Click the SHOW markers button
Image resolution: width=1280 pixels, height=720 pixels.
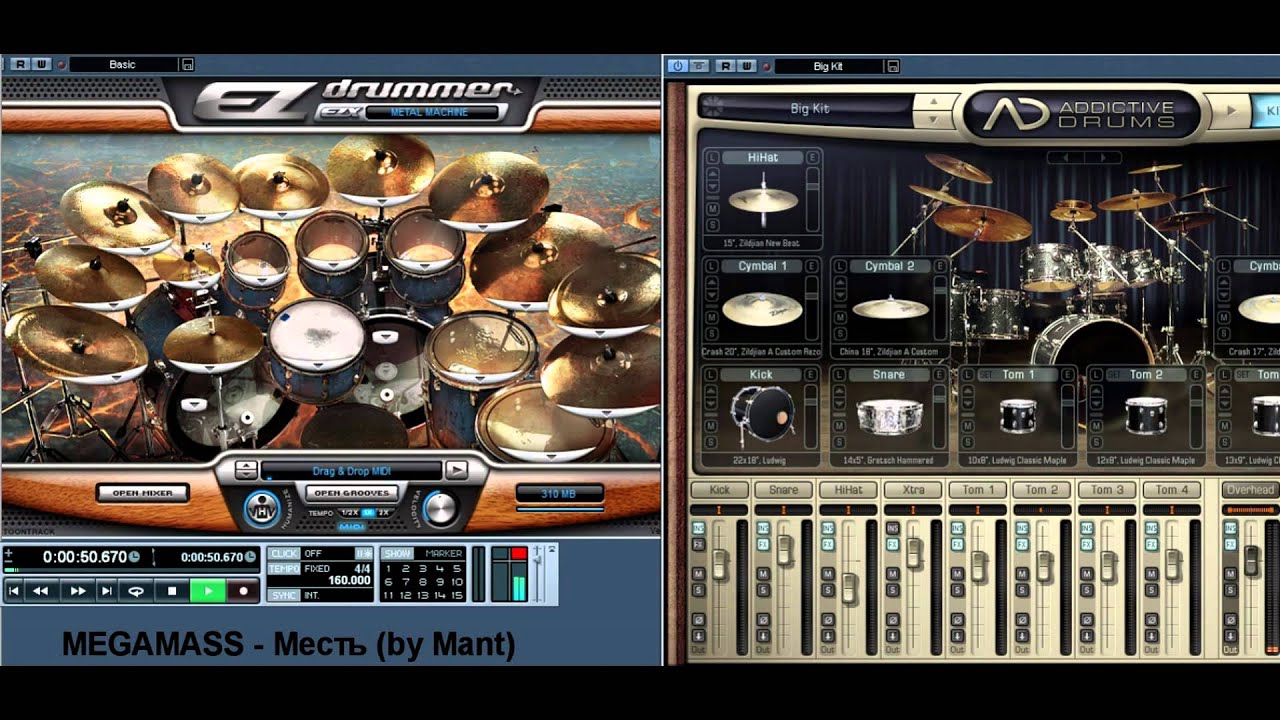[x=398, y=553]
